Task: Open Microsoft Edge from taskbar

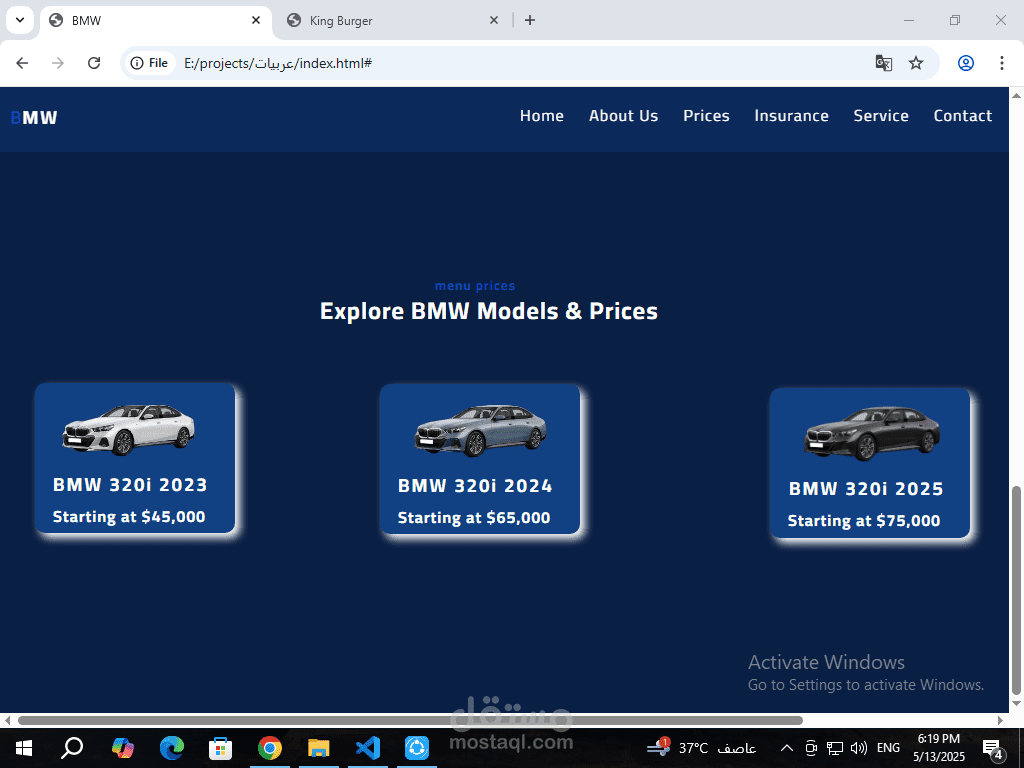Action: [x=172, y=748]
